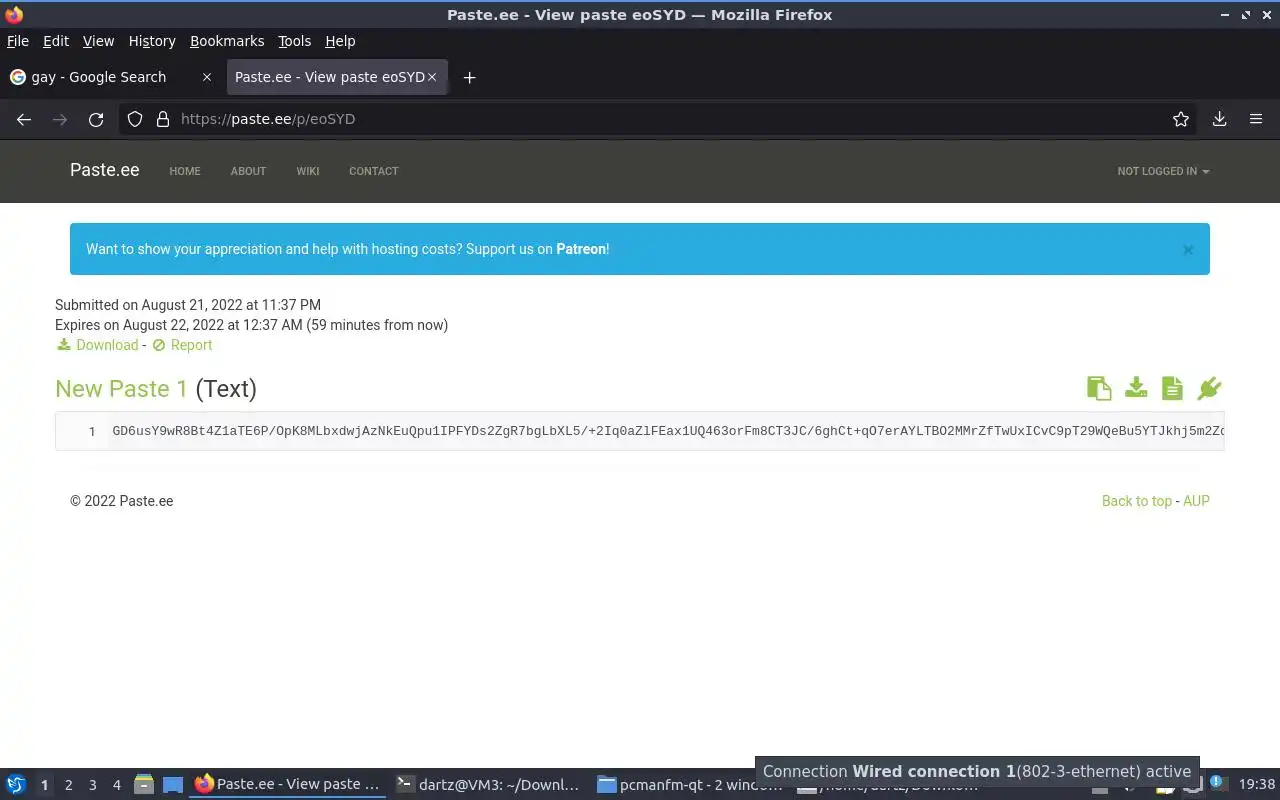This screenshot has width=1280, height=800.
Task: Switch to virtual desktop 2
Action: (68, 785)
